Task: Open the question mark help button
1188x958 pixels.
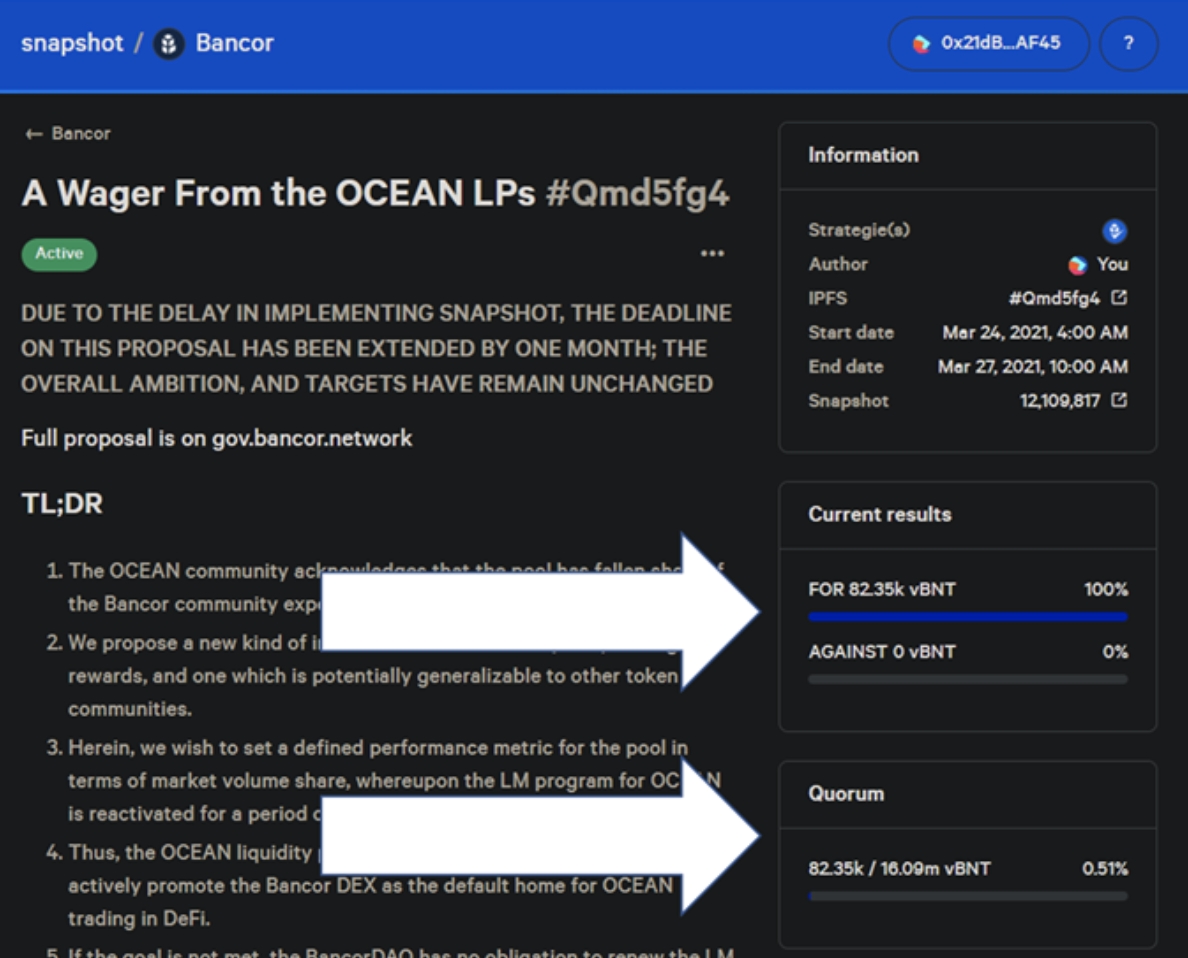Action: click(x=1128, y=44)
